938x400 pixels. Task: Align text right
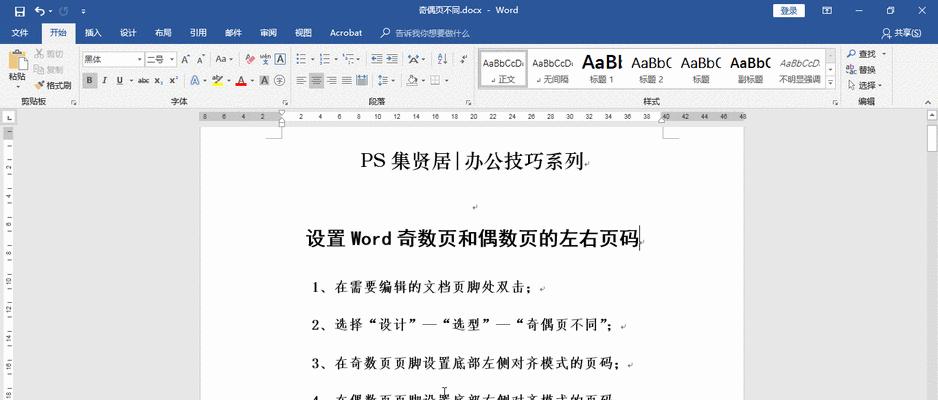[x=331, y=80]
